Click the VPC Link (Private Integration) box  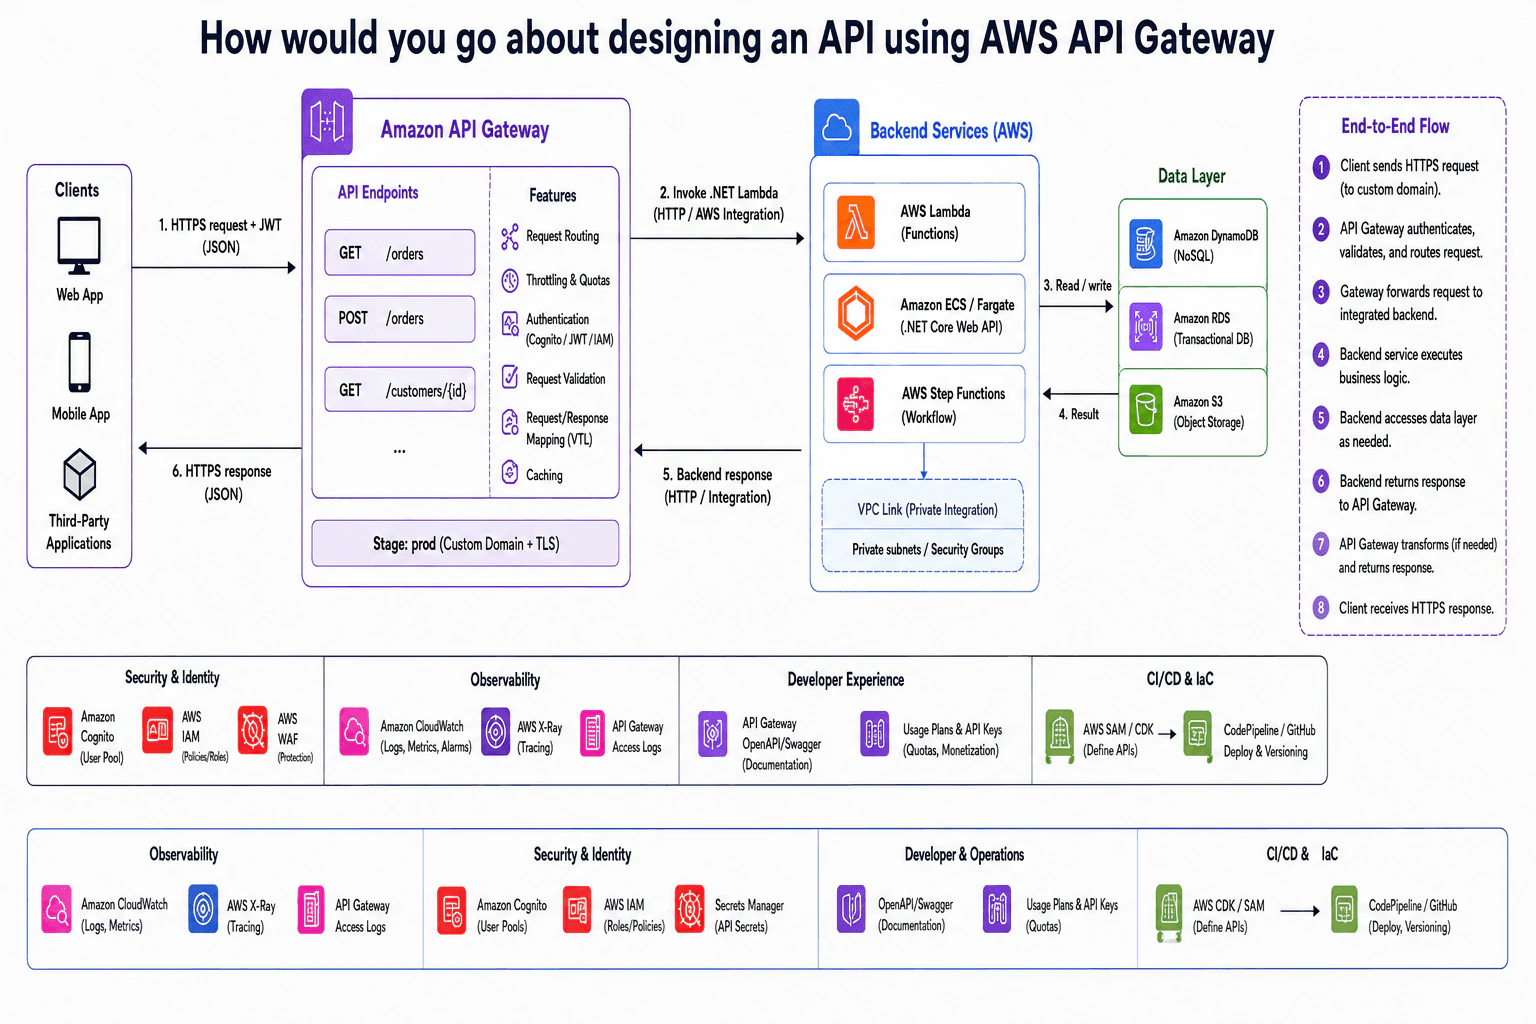click(923, 506)
